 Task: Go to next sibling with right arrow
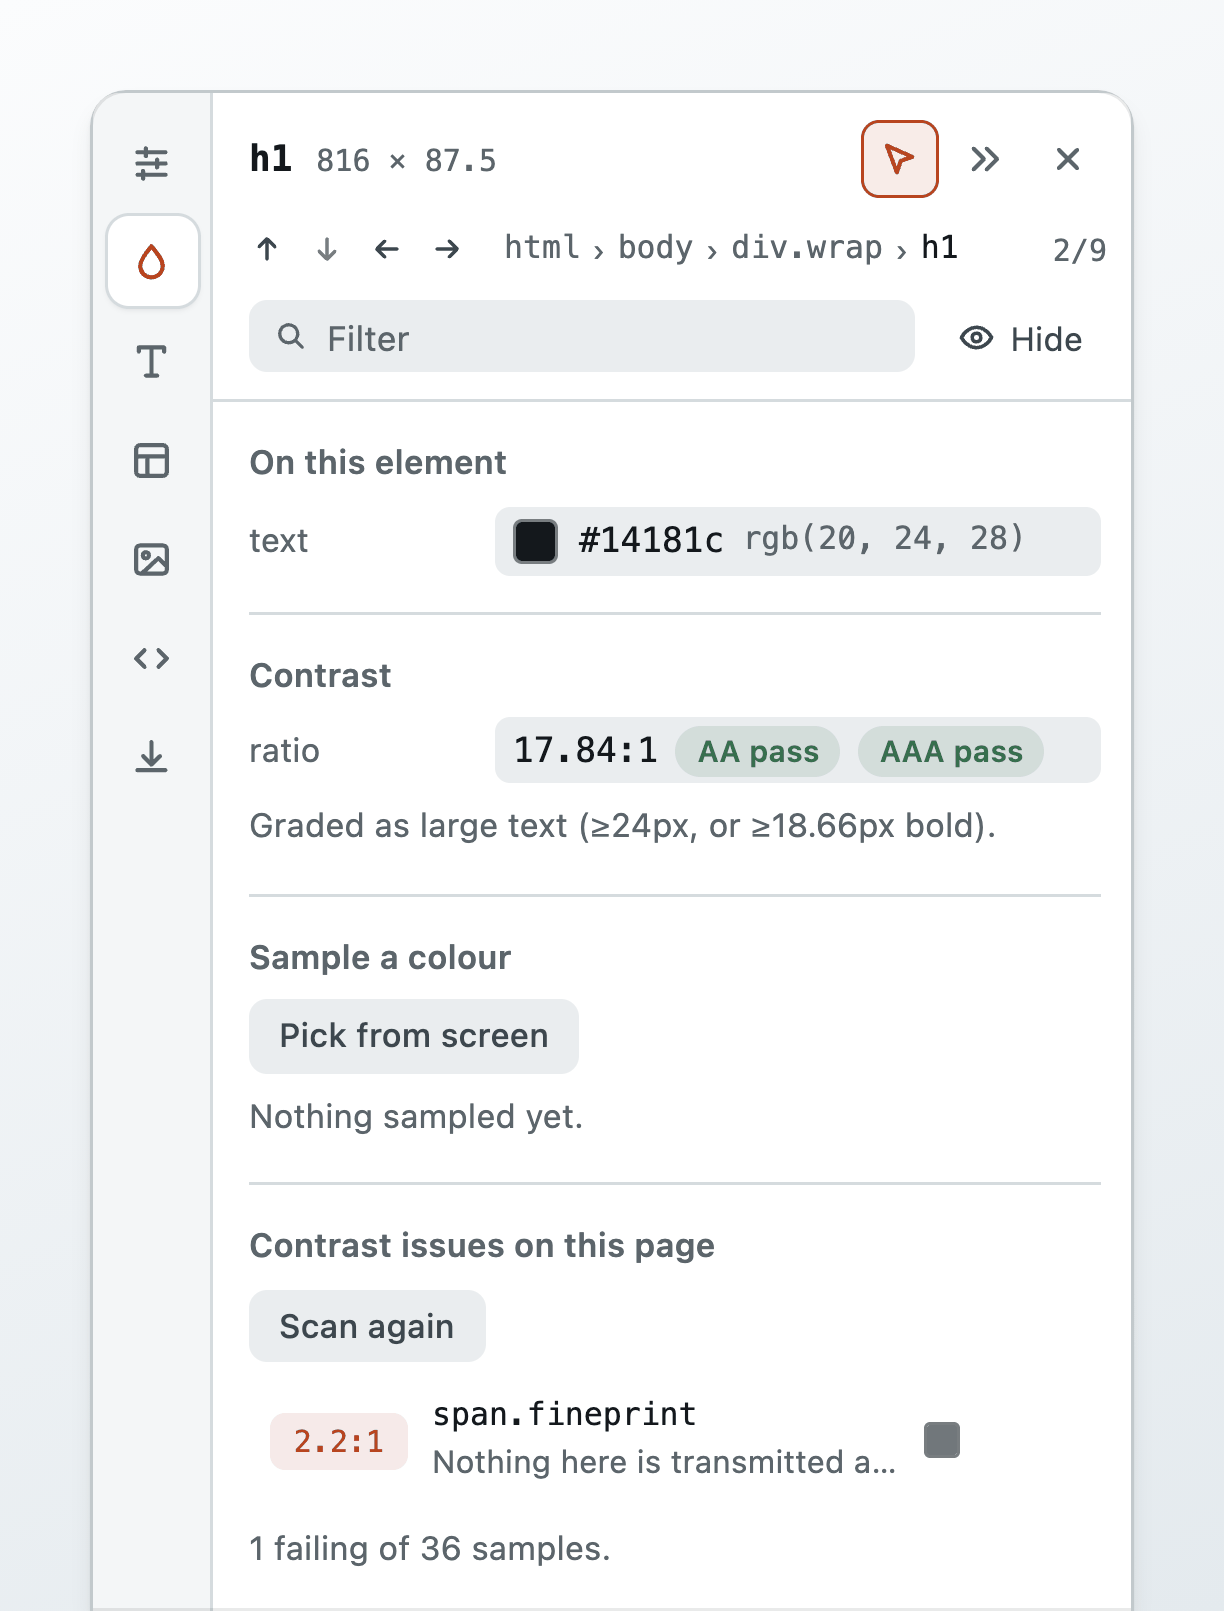(447, 248)
